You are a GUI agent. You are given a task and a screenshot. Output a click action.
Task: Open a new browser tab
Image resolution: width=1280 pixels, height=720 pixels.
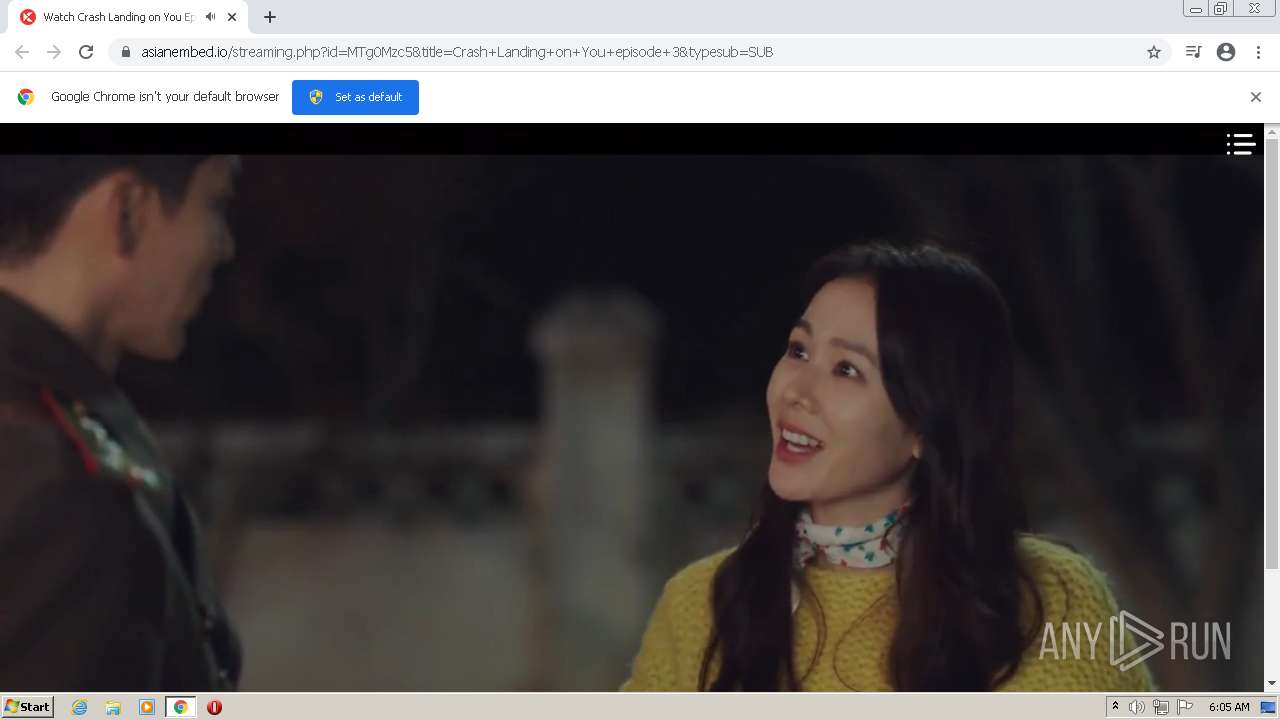270,17
